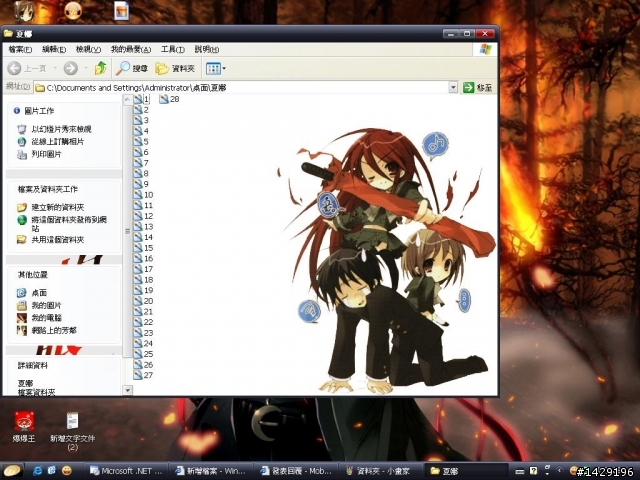Click the side pane scrollbar thumb
The image size is (640, 480).
(x=127, y=231)
